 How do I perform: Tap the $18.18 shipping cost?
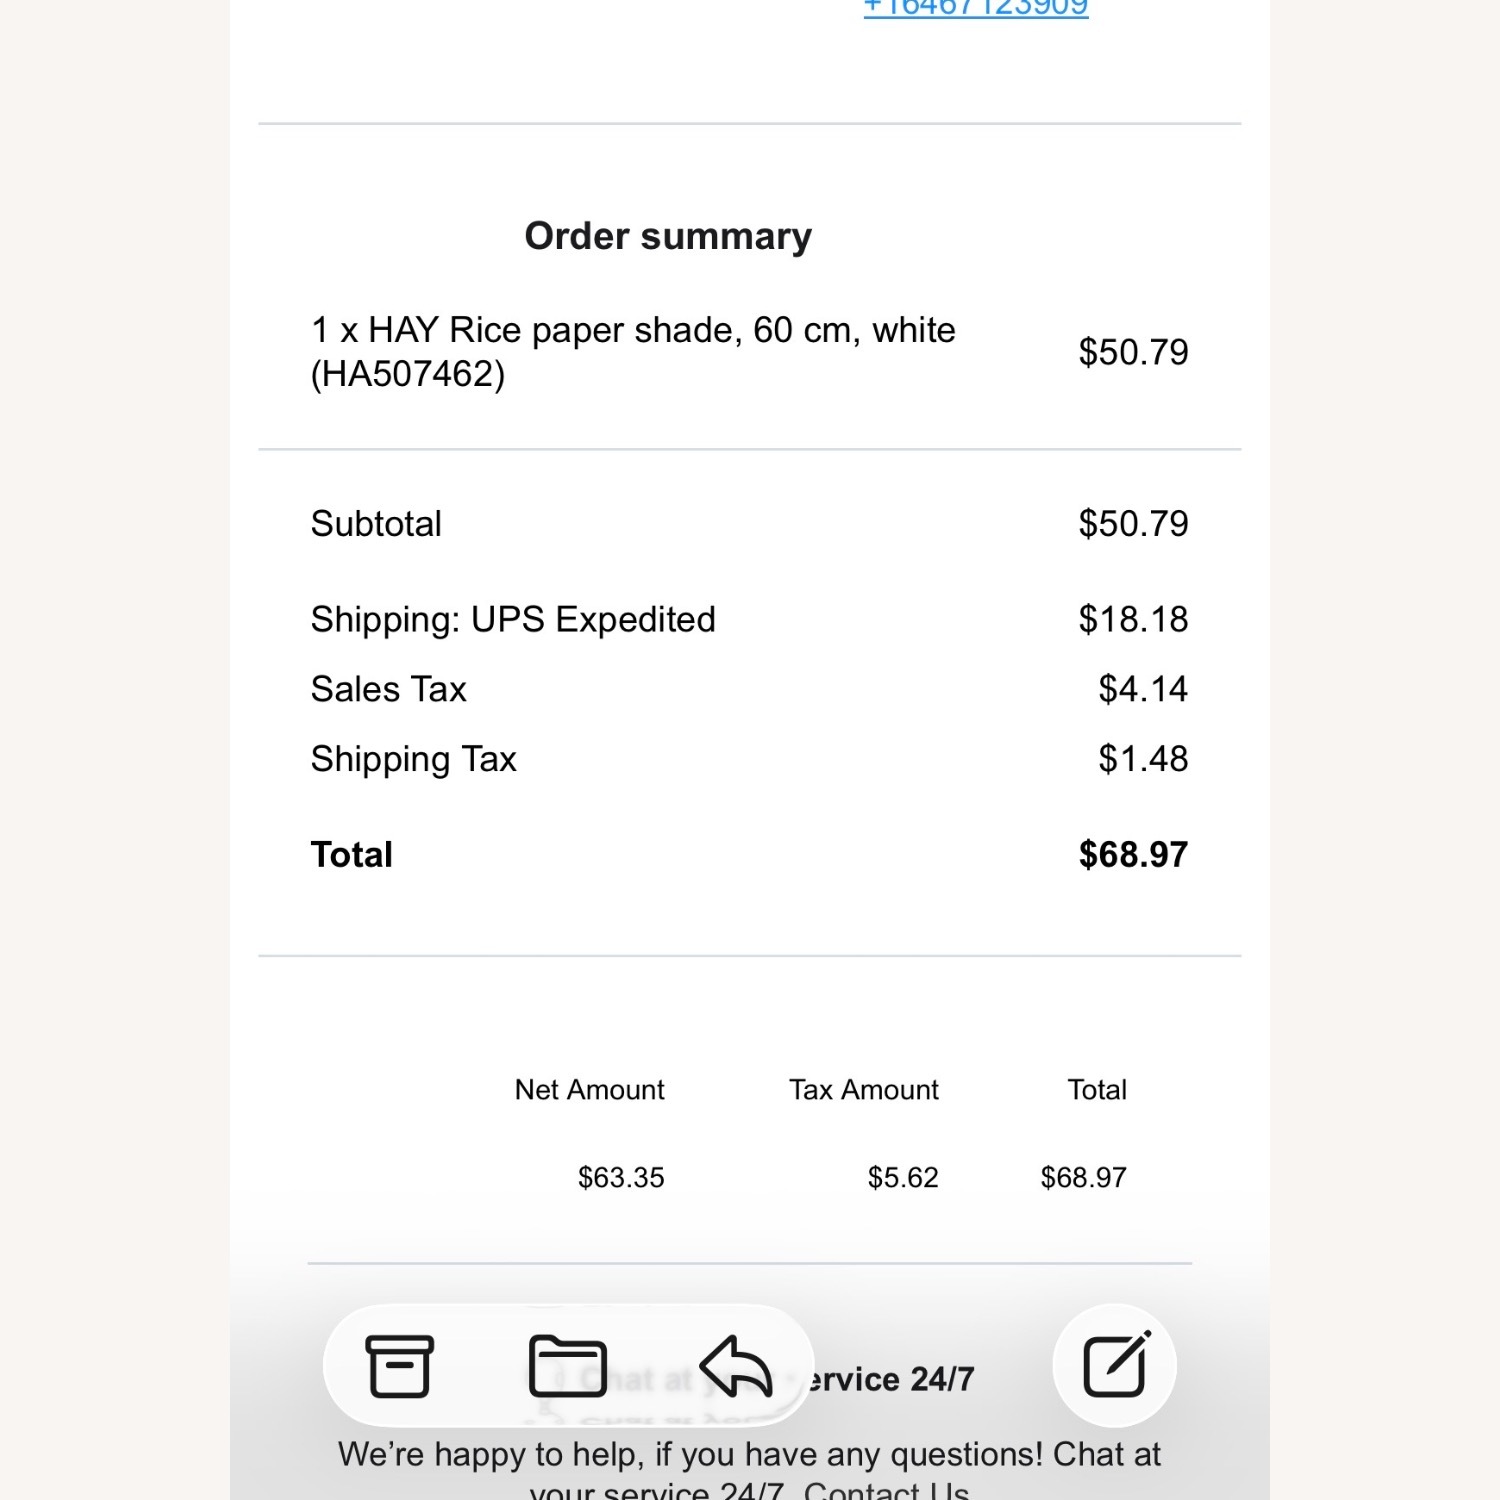tap(1133, 620)
